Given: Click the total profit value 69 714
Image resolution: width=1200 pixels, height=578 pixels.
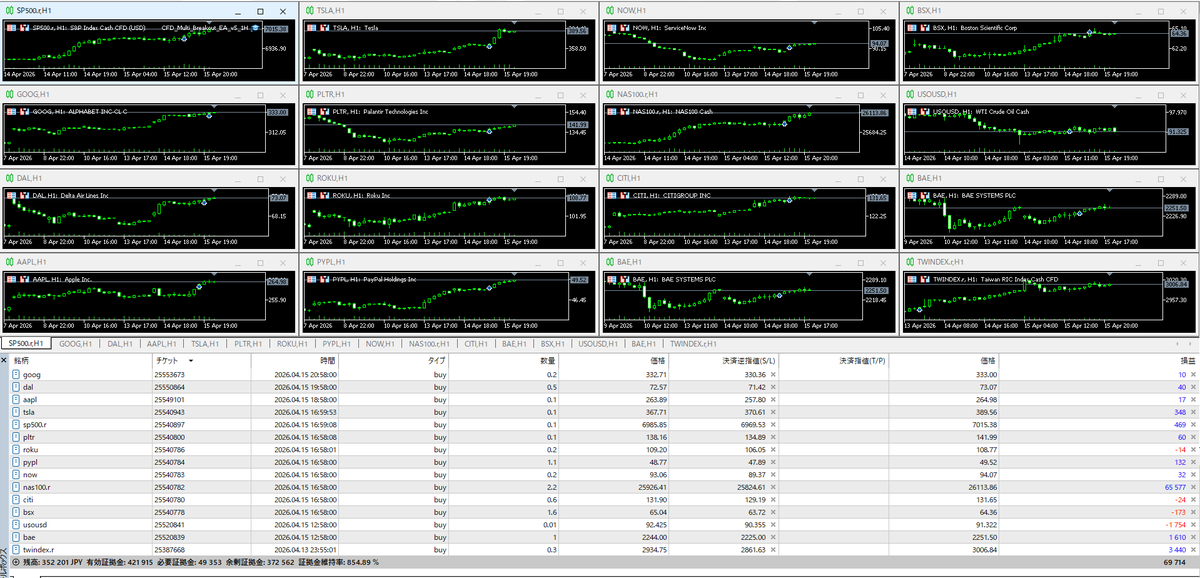Looking at the screenshot, I should tap(1177, 563).
